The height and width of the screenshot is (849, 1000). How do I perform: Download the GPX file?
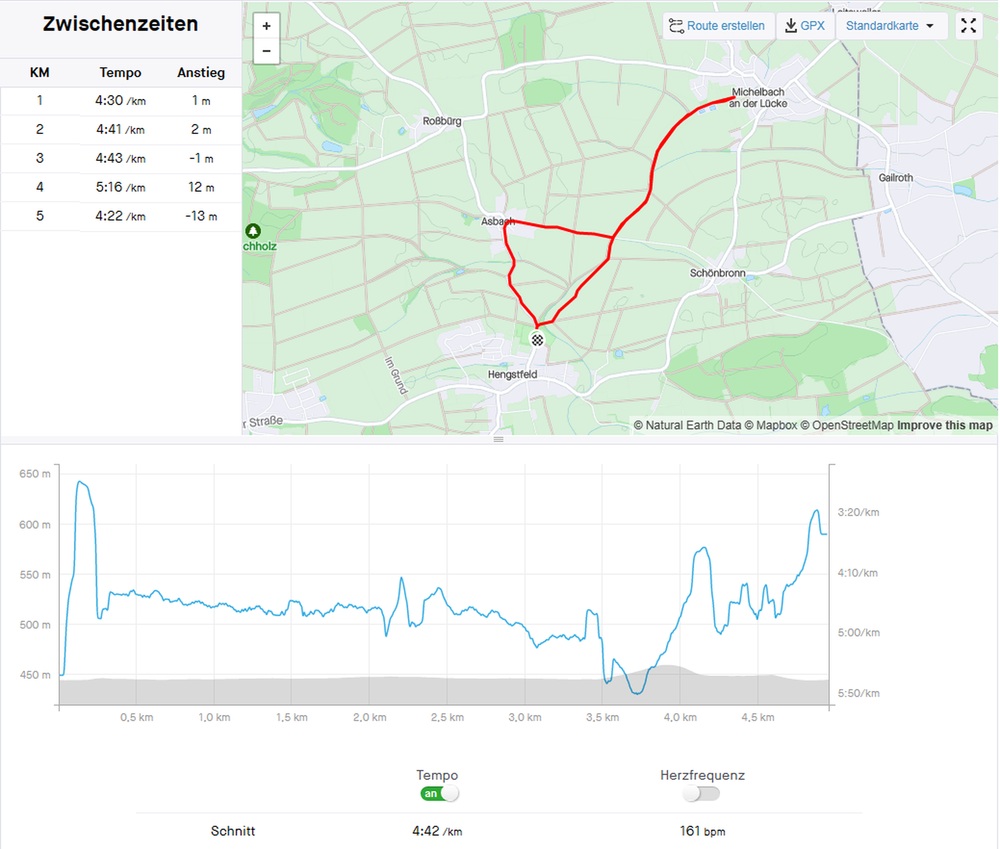[x=805, y=26]
